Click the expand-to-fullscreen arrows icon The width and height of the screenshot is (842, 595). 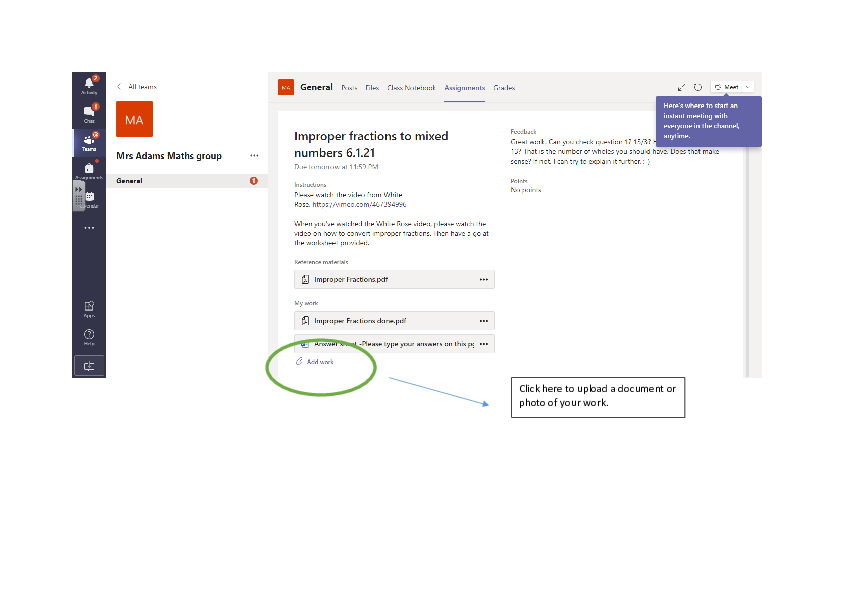tap(682, 88)
